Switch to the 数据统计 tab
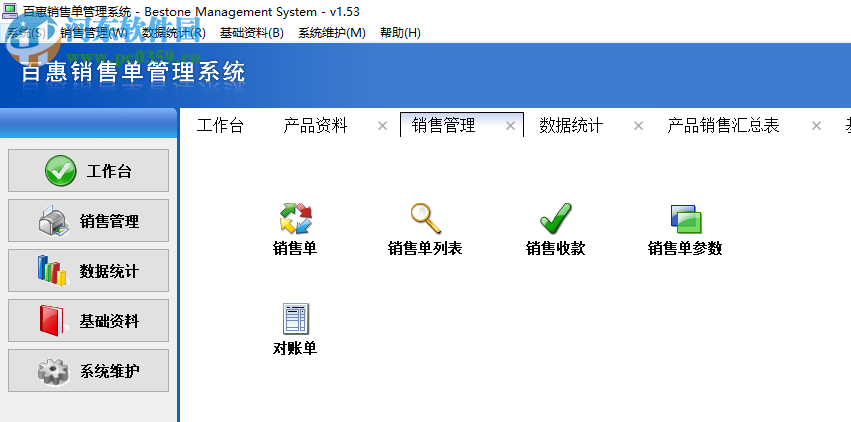This screenshot has height=422, width=851. 571,125
